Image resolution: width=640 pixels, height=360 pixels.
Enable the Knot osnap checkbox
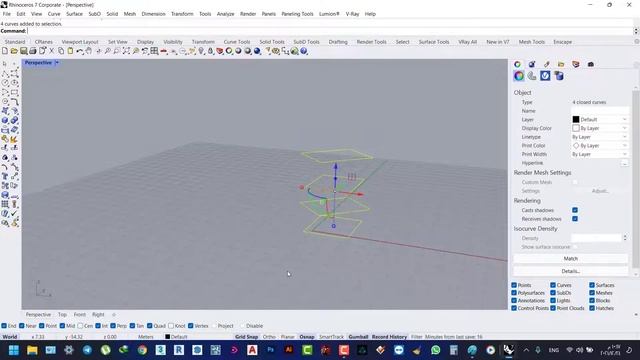(x=171, y=326)
